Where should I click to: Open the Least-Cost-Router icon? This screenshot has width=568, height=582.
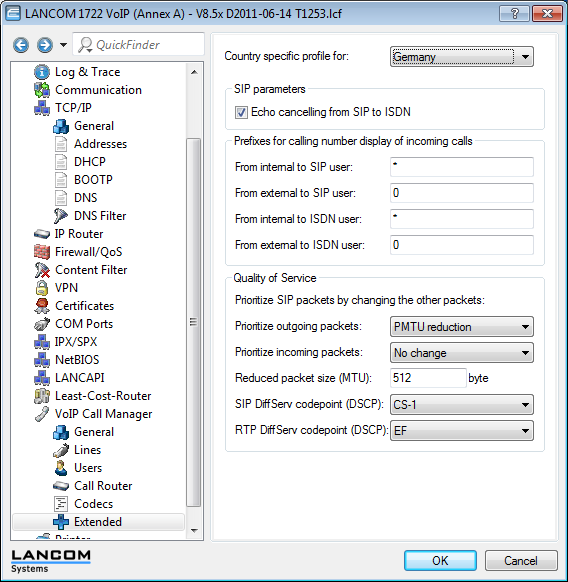point(42,396)
